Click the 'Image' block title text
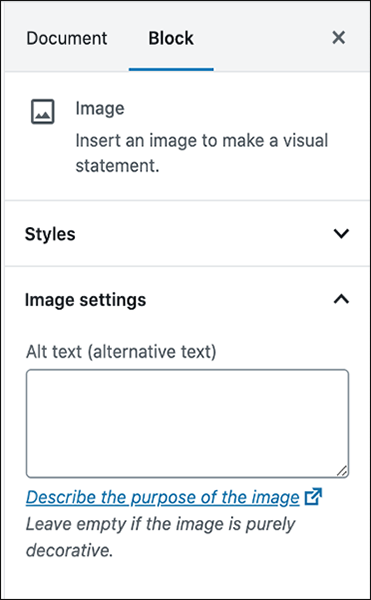This screenshot has height=600, width=371. (x=100, y=109)
